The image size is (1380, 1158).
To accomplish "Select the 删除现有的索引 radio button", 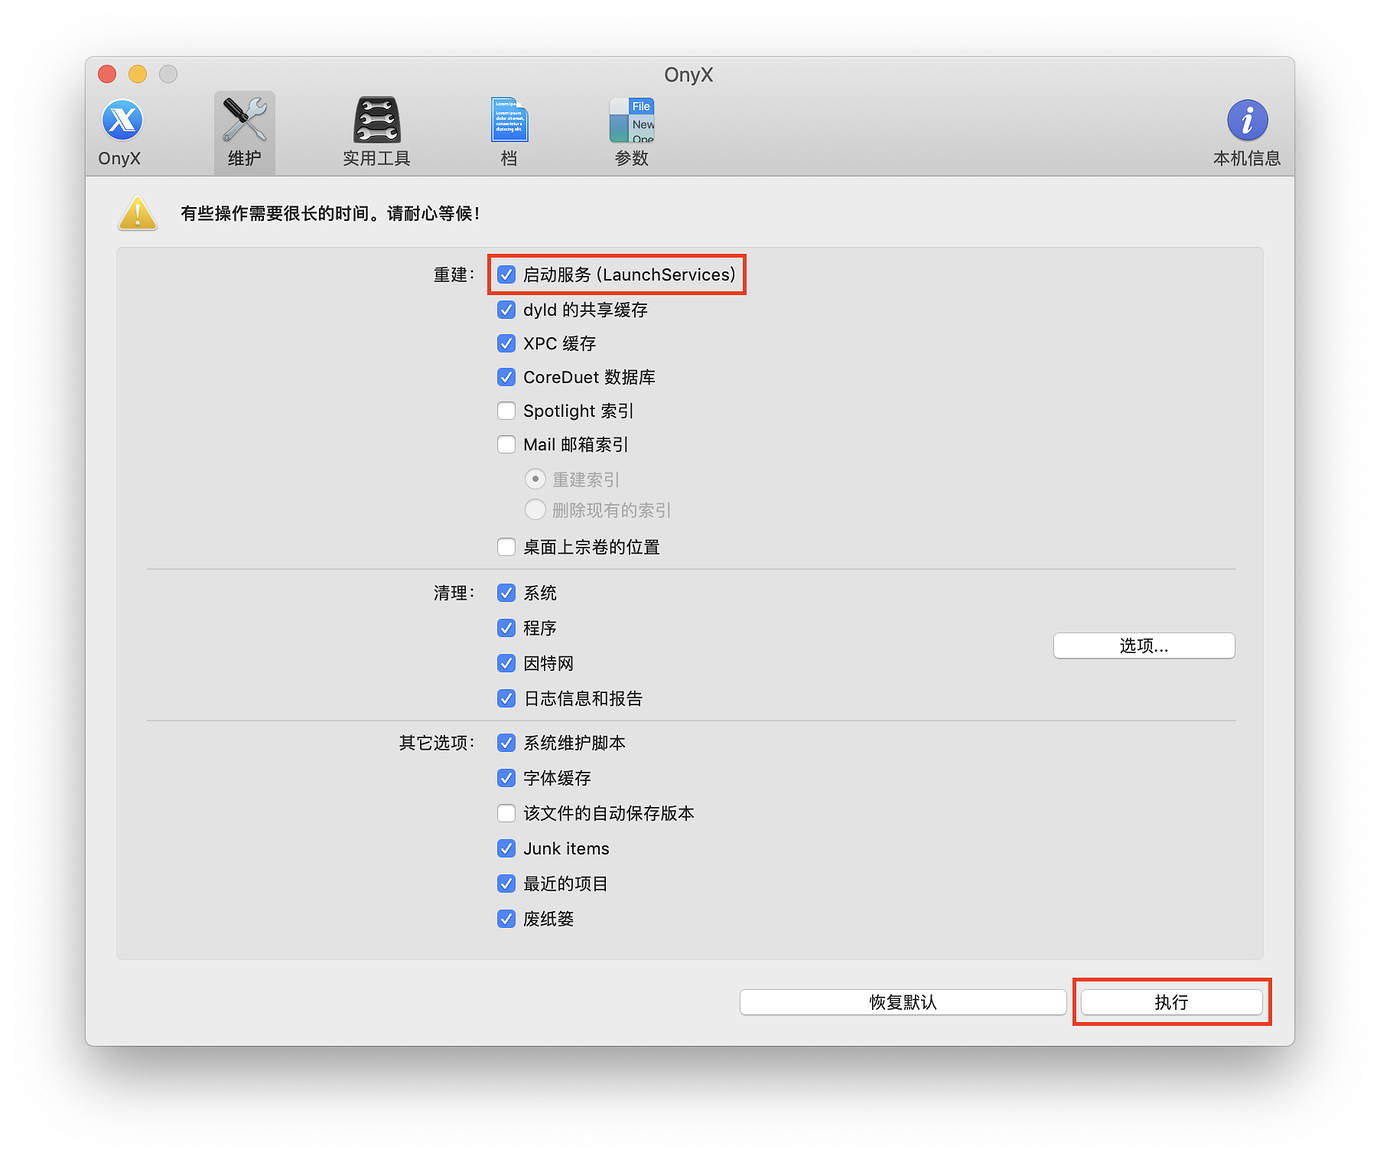I will pos(536,510).
